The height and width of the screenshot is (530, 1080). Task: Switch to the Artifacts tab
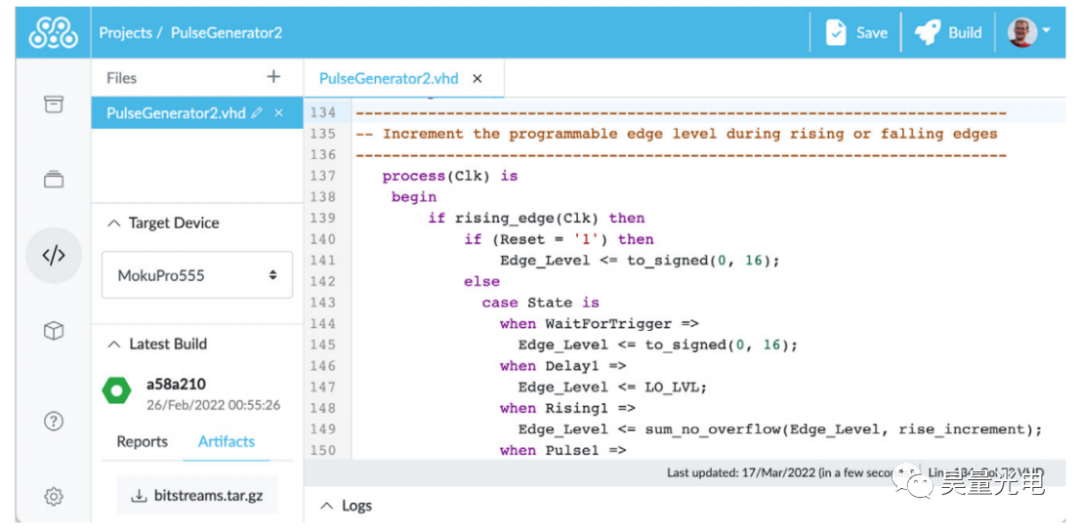pyautogui.click(x=227, y=442)
